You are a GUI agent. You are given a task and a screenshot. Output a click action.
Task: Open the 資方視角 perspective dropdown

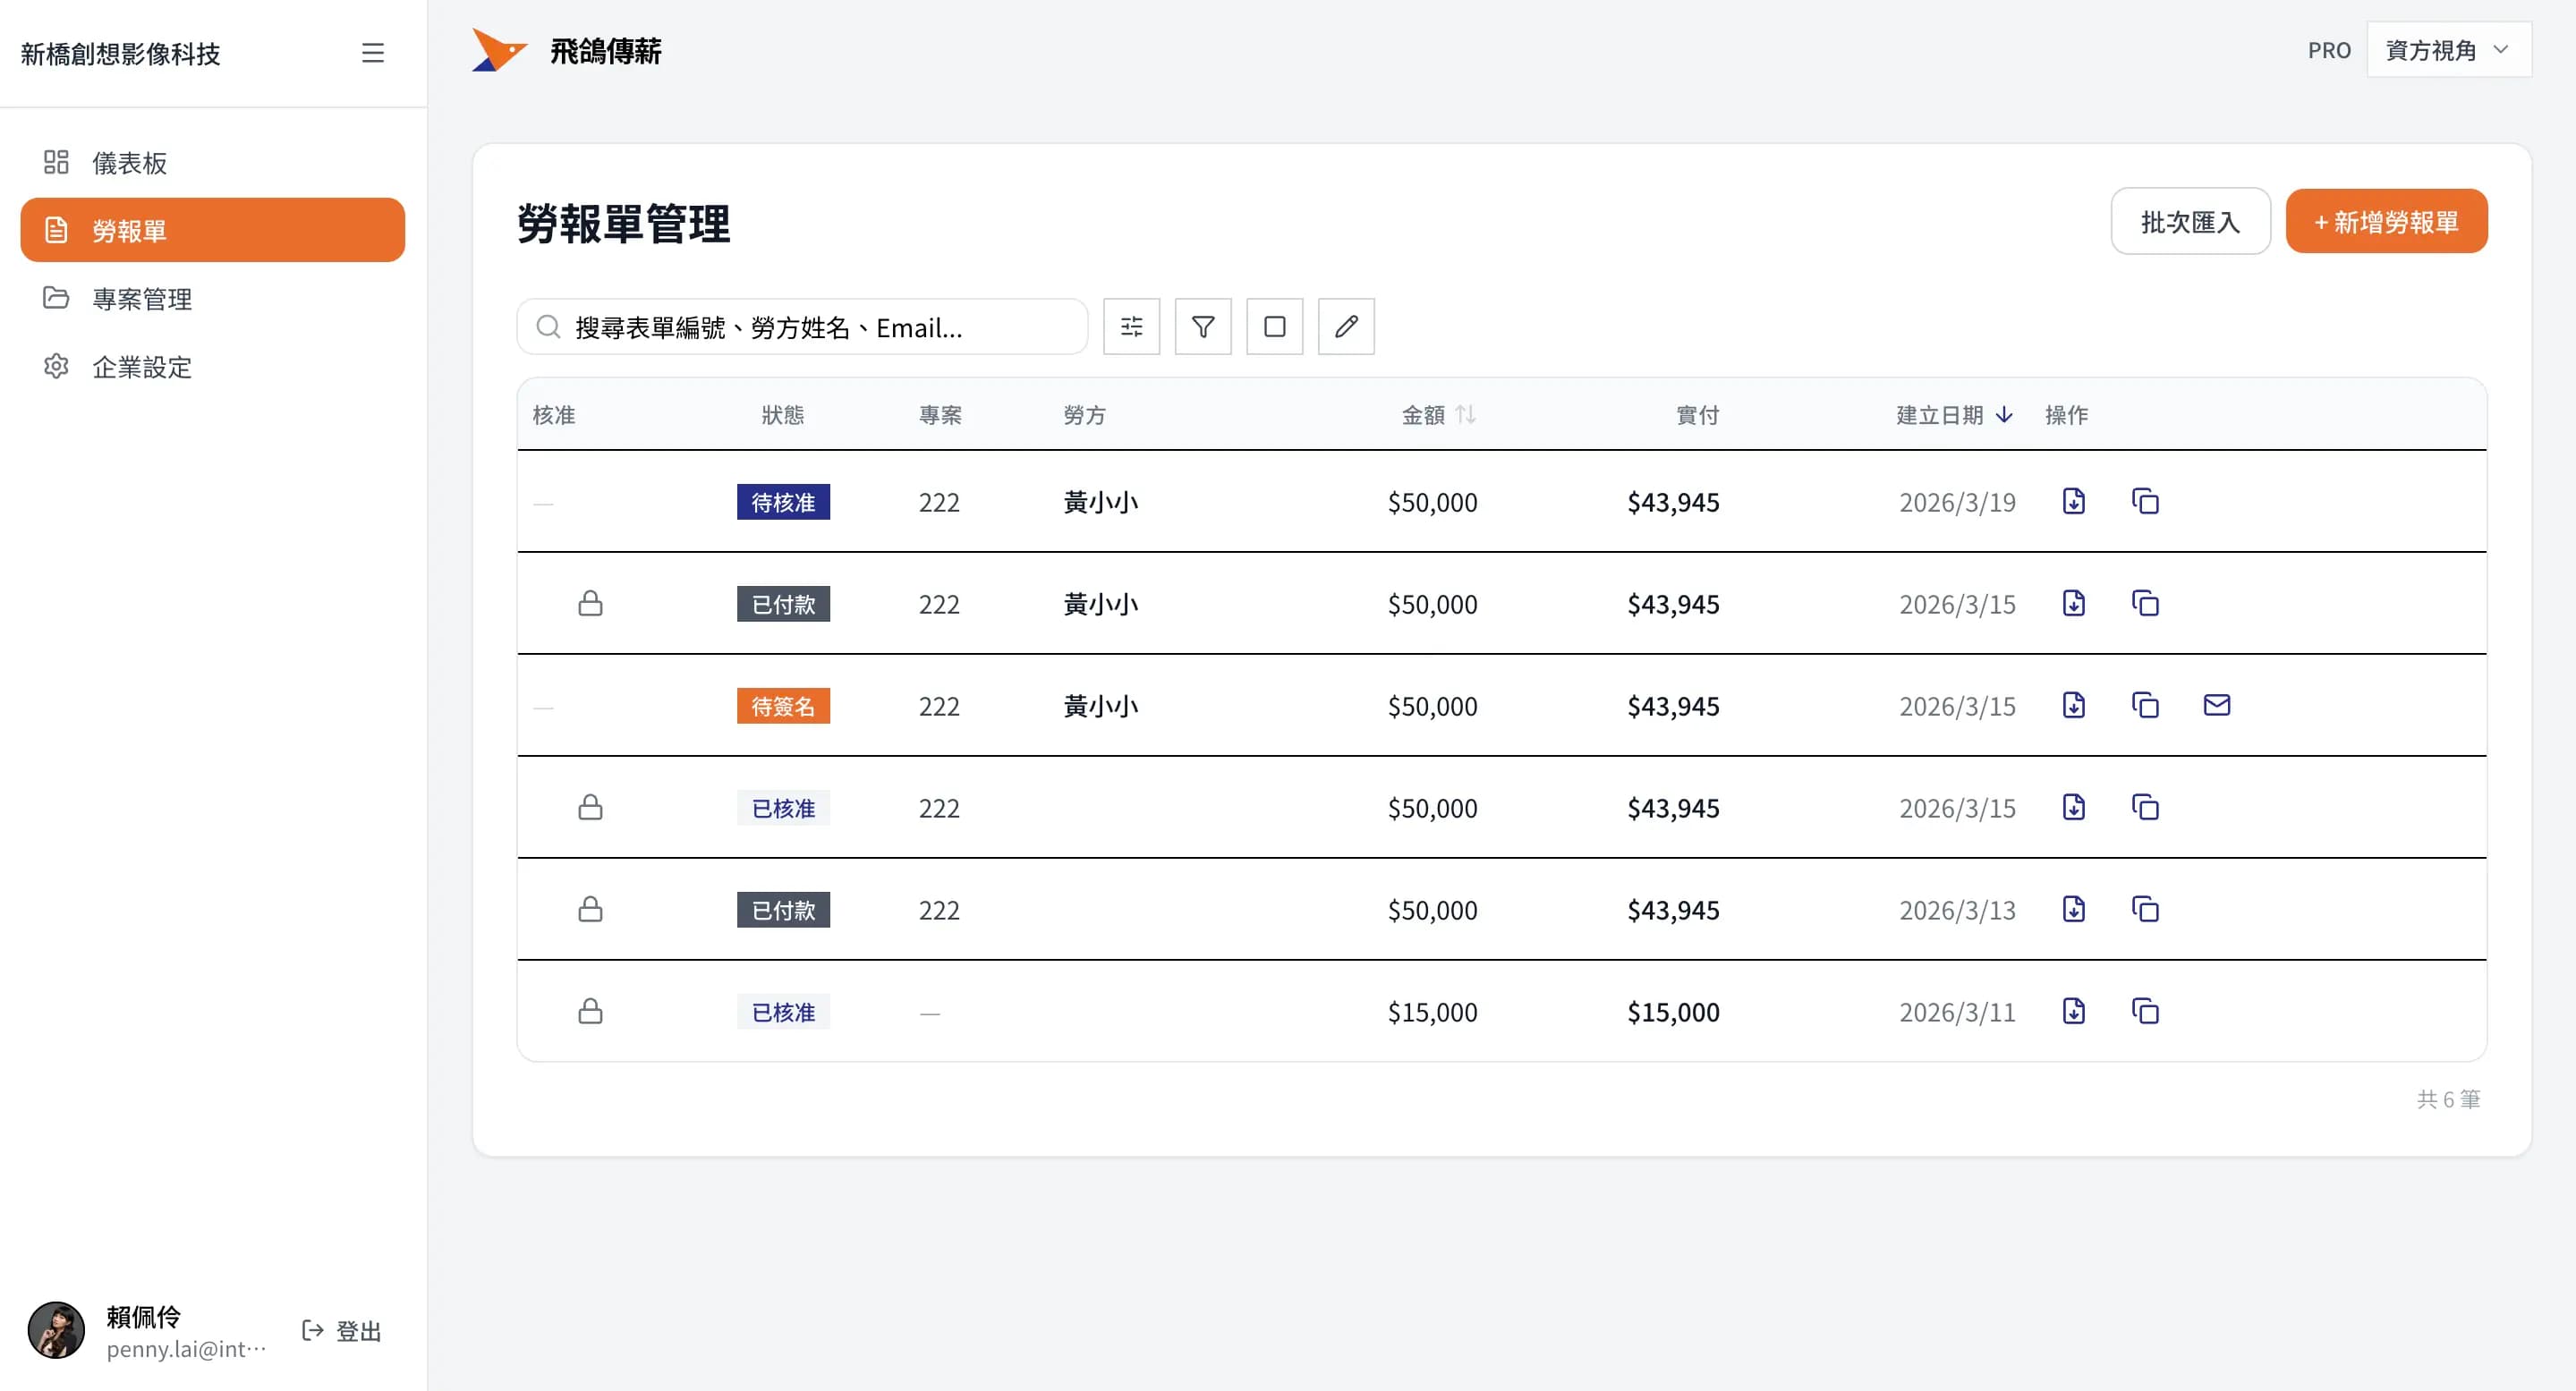[x=2447, y=50]
